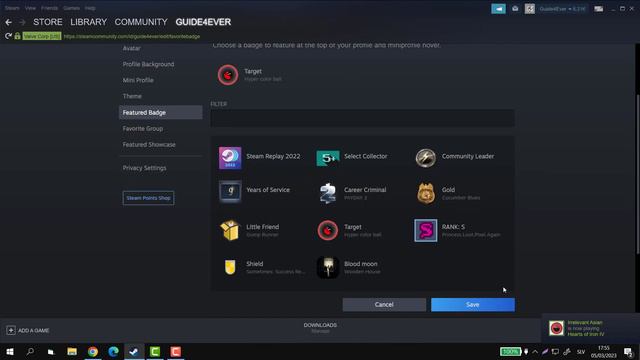
Task: Save the featured badge selection
Action: pos(473,304)
